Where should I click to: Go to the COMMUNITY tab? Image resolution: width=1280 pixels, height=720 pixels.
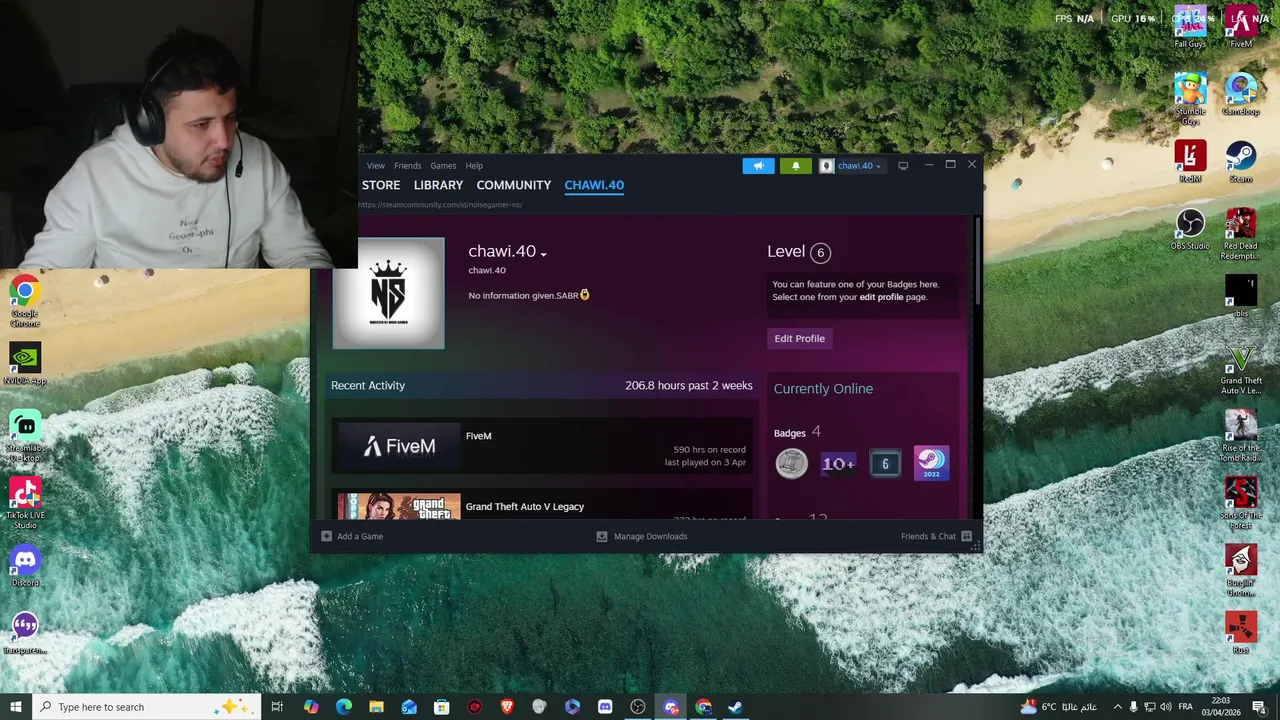(514, 185)
